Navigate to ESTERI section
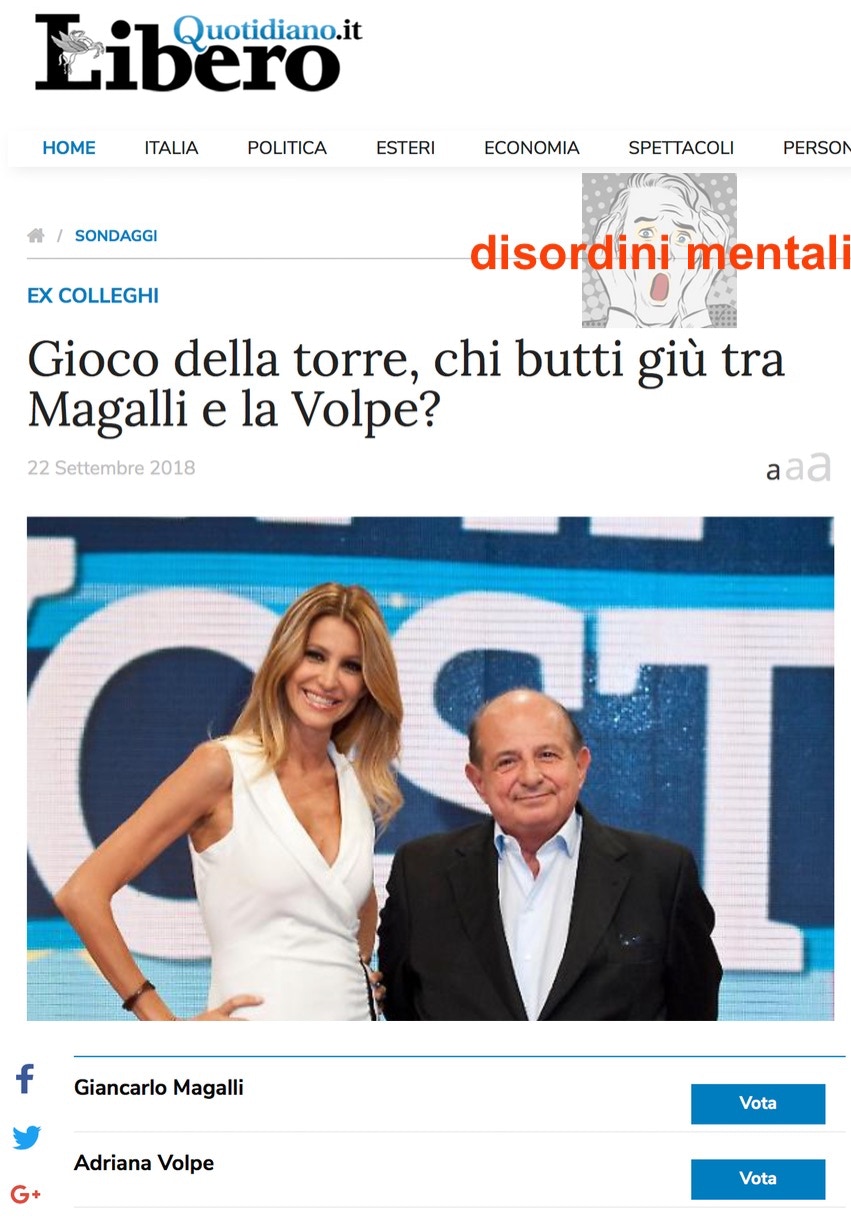This screenshot has width=851, height=1232. coord(405,148)
